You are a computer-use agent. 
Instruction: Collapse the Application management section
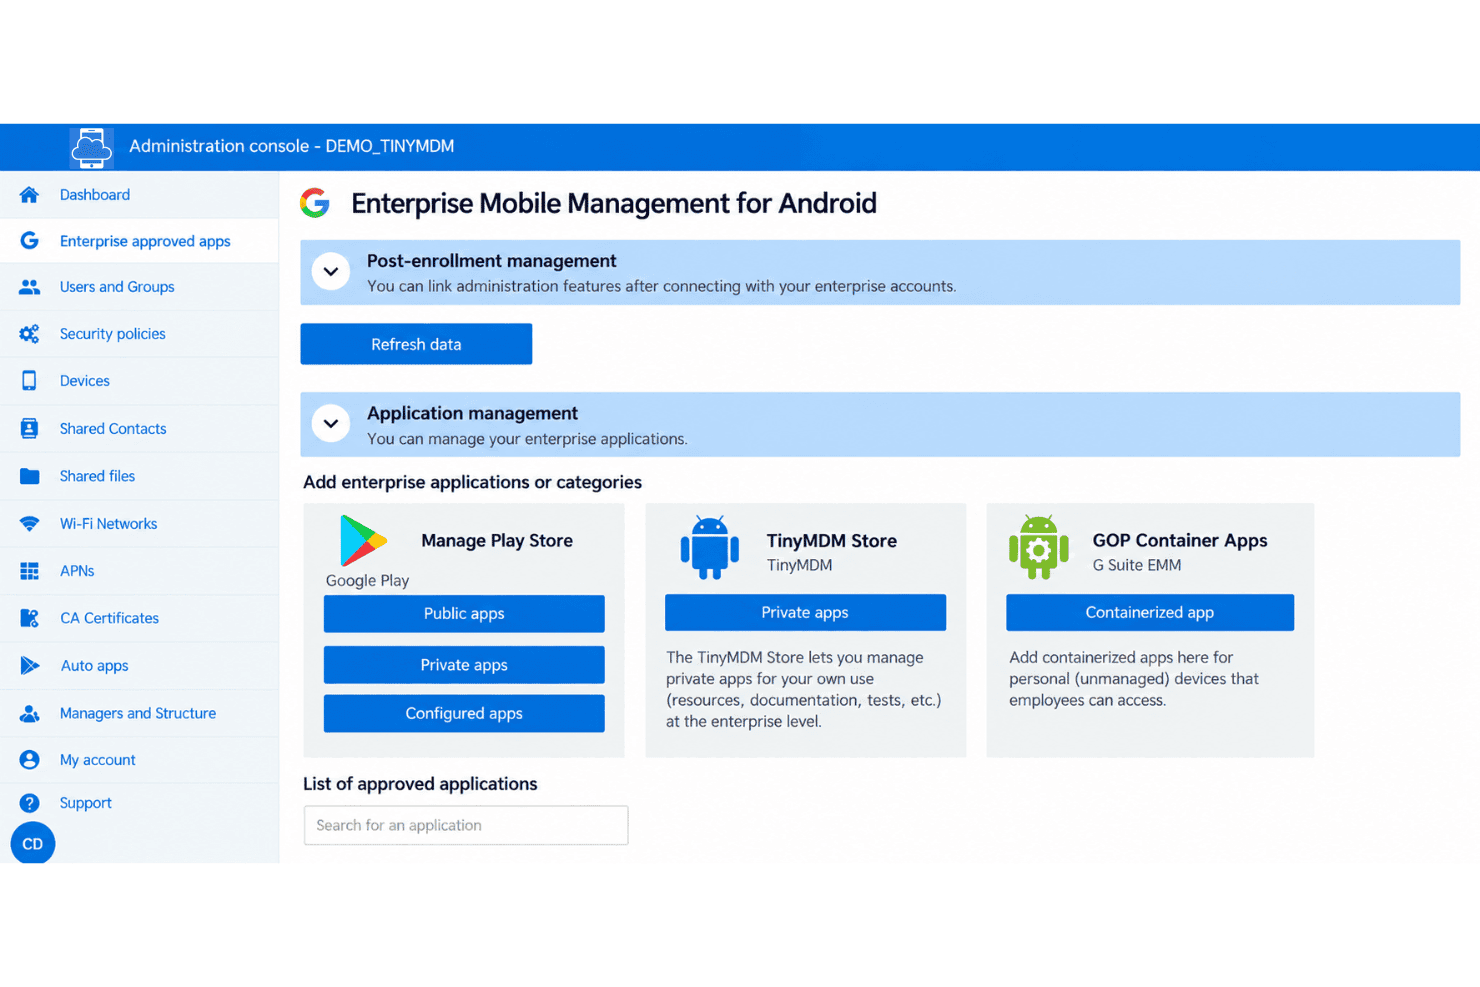click(331, 424)
